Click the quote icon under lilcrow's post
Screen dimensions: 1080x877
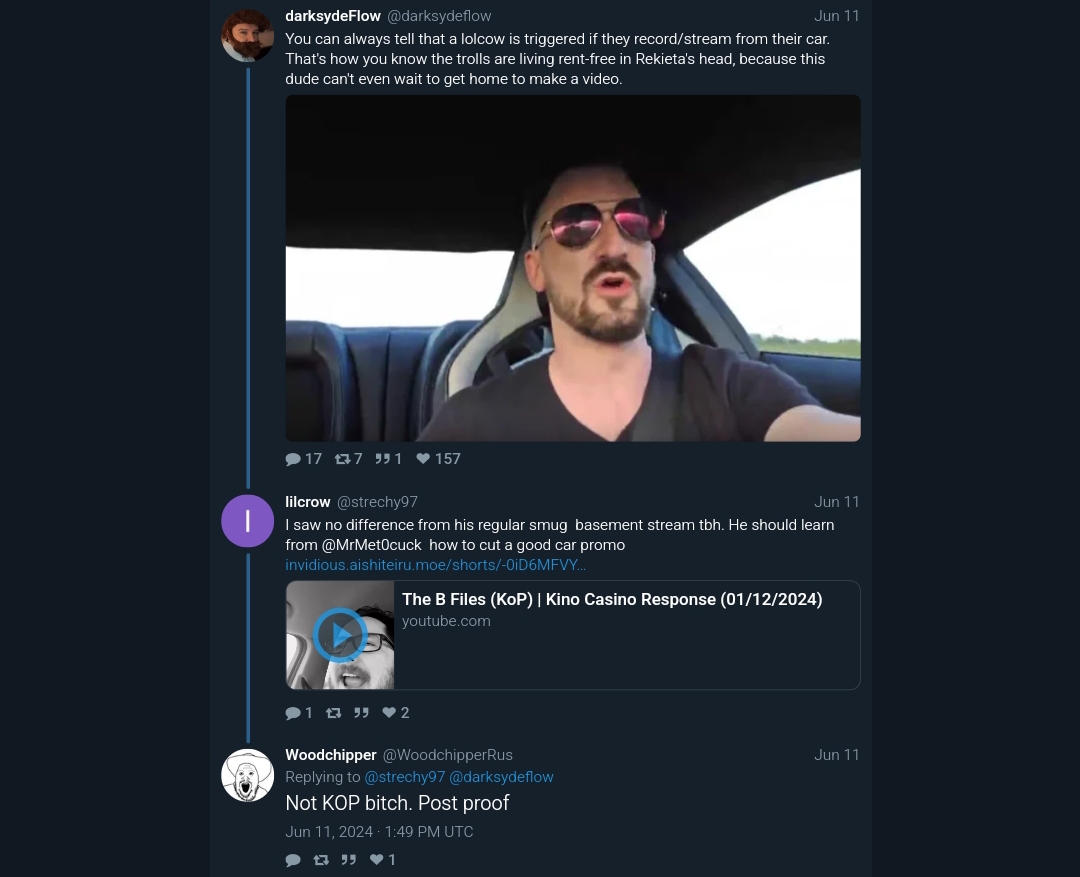click(362, 713)
